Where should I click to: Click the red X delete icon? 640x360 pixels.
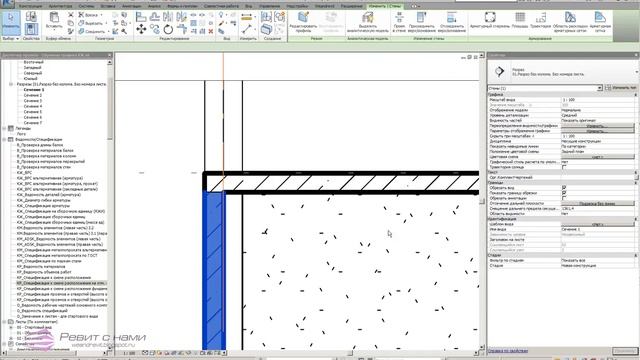click(x=211, y=31)
